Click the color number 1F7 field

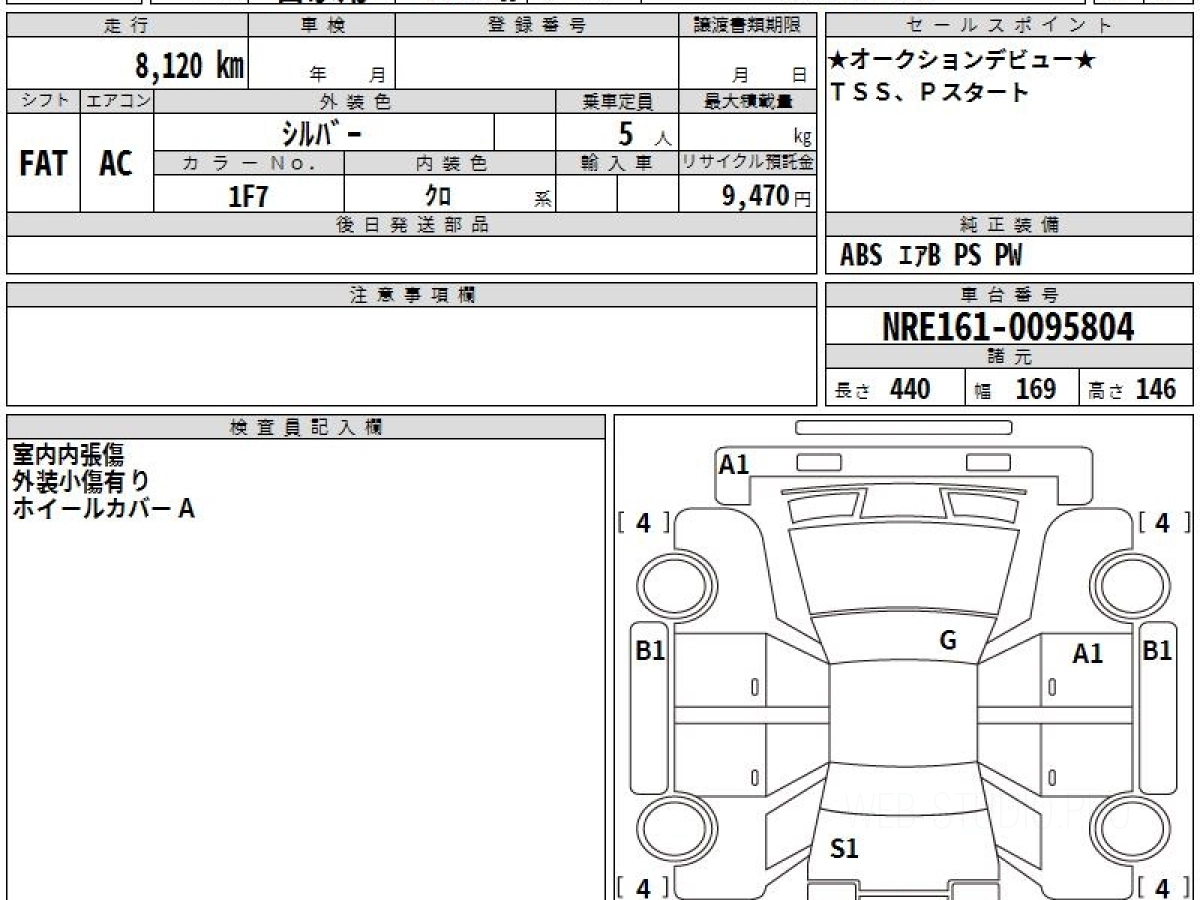click(x=249, y=195)
